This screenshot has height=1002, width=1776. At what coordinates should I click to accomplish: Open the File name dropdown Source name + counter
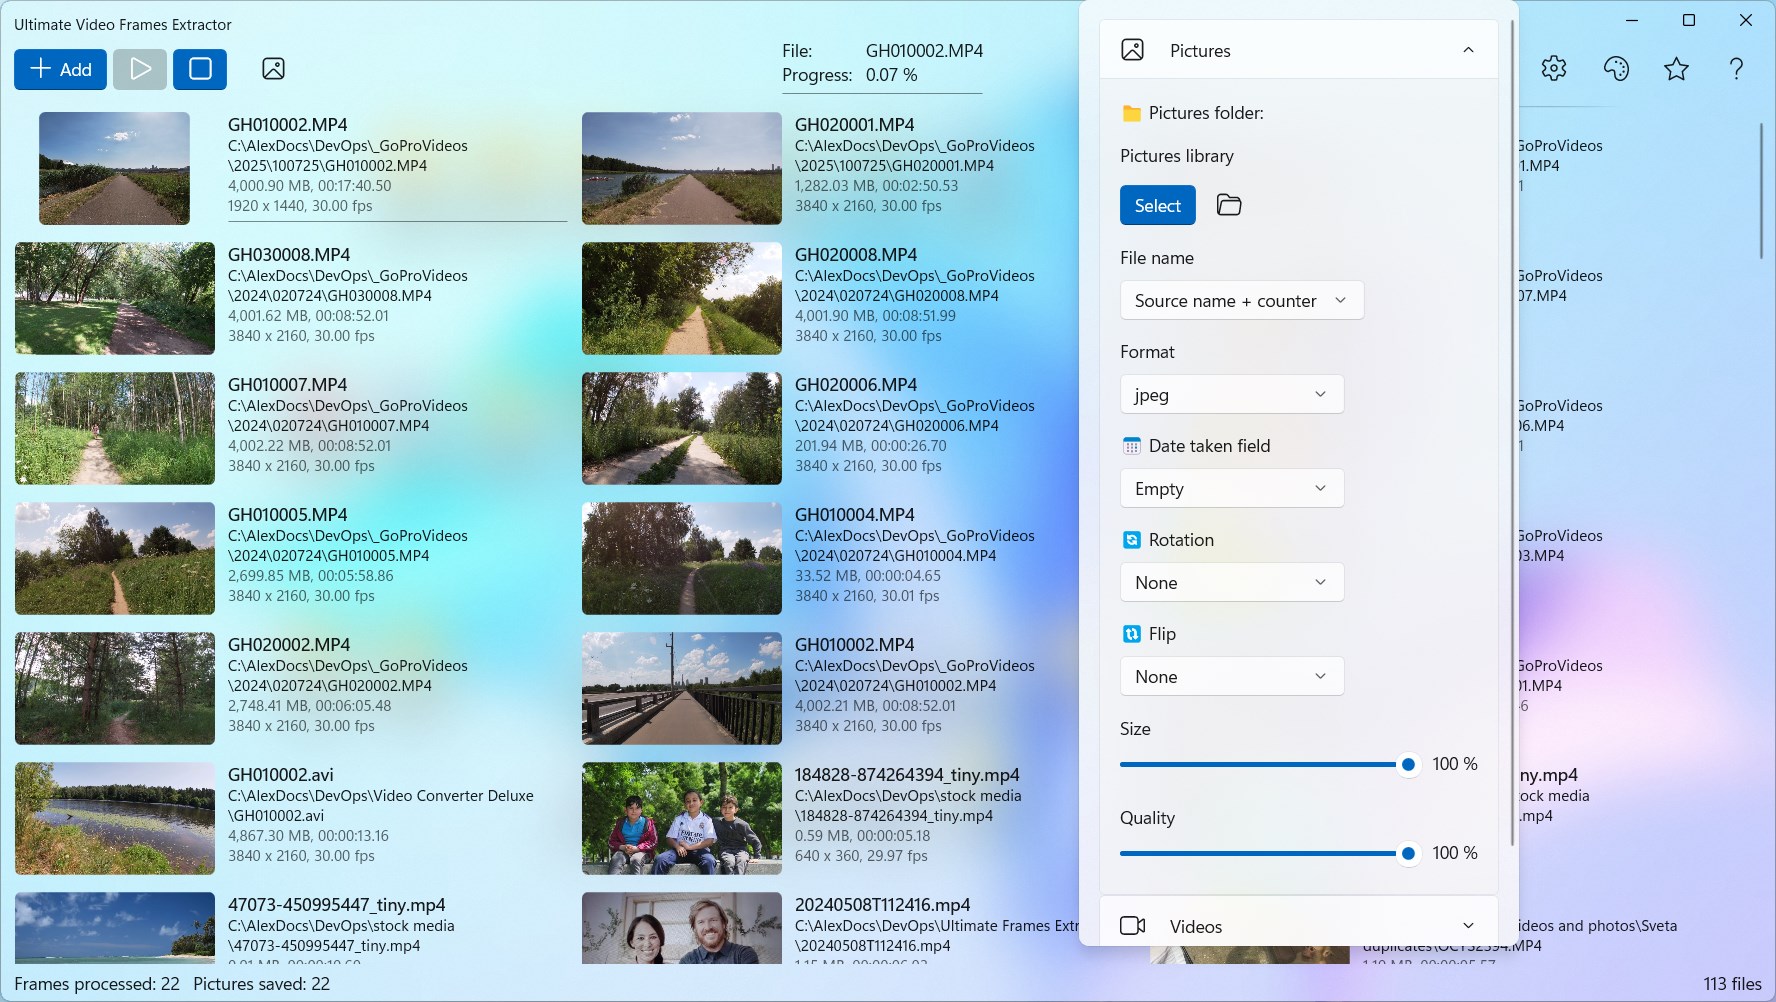pos(1241,300)
